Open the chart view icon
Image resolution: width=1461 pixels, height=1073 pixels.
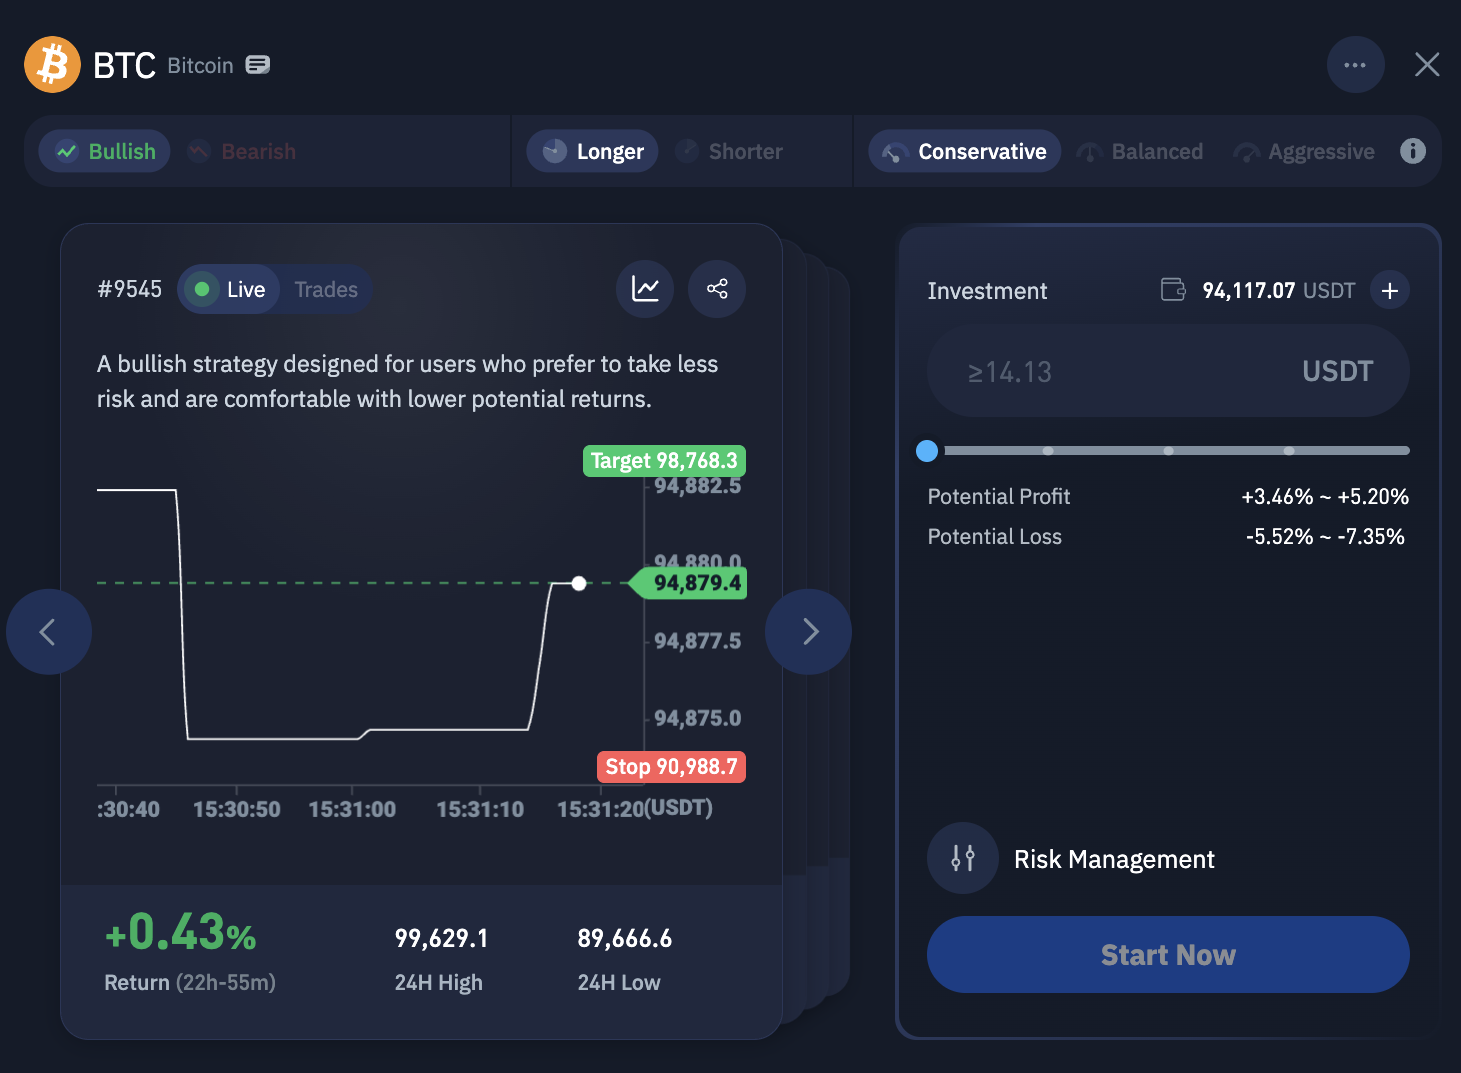(x=645, y=289)
